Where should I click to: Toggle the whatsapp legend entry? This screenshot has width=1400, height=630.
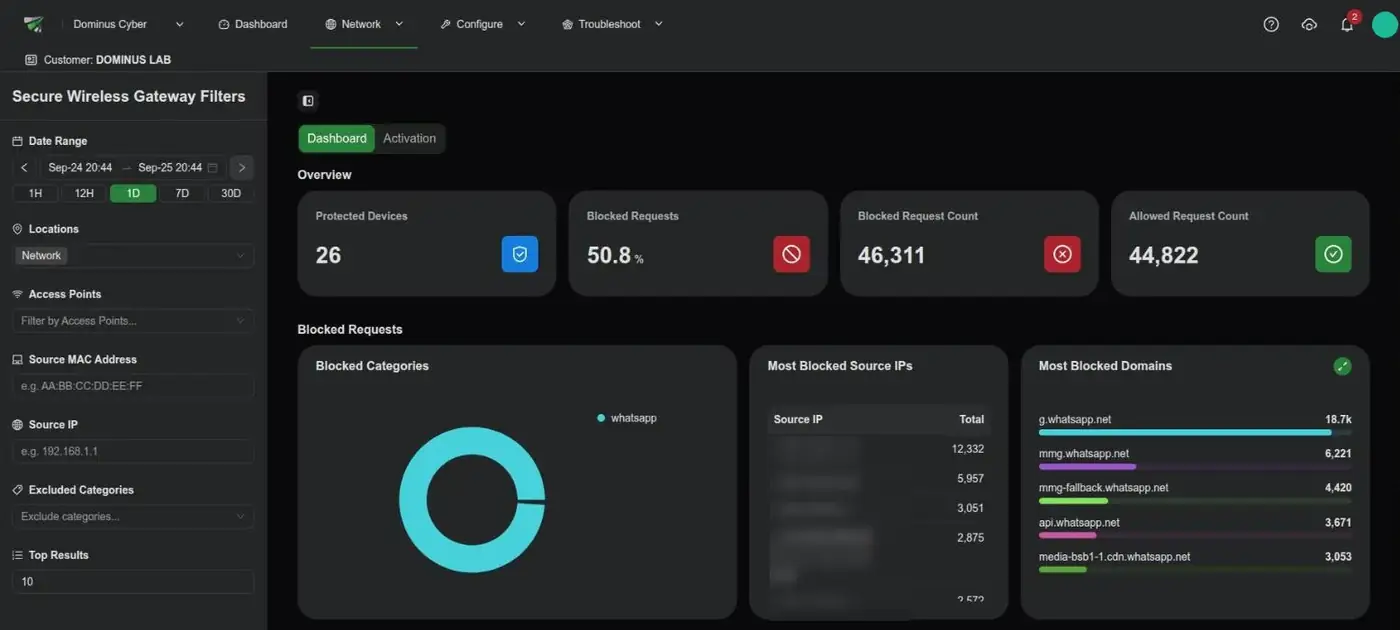pyautogui.click(x=627, y=418)
